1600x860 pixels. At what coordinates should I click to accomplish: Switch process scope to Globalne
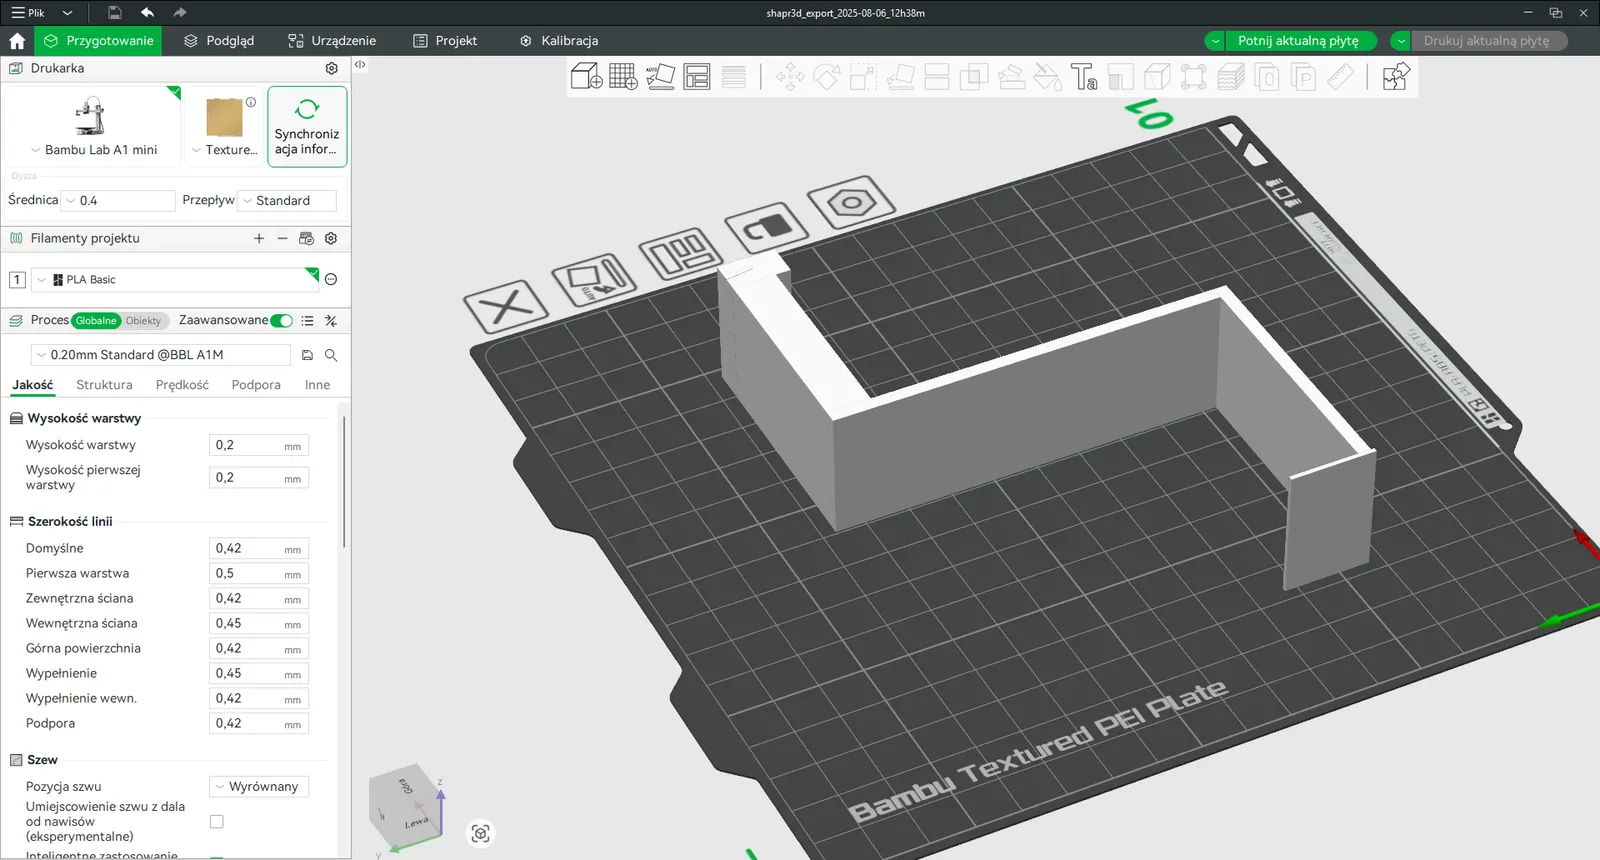pos(96,321)
